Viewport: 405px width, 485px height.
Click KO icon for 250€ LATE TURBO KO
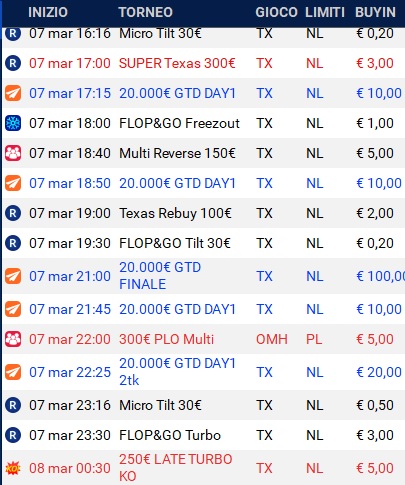click(x=13, y=468)
